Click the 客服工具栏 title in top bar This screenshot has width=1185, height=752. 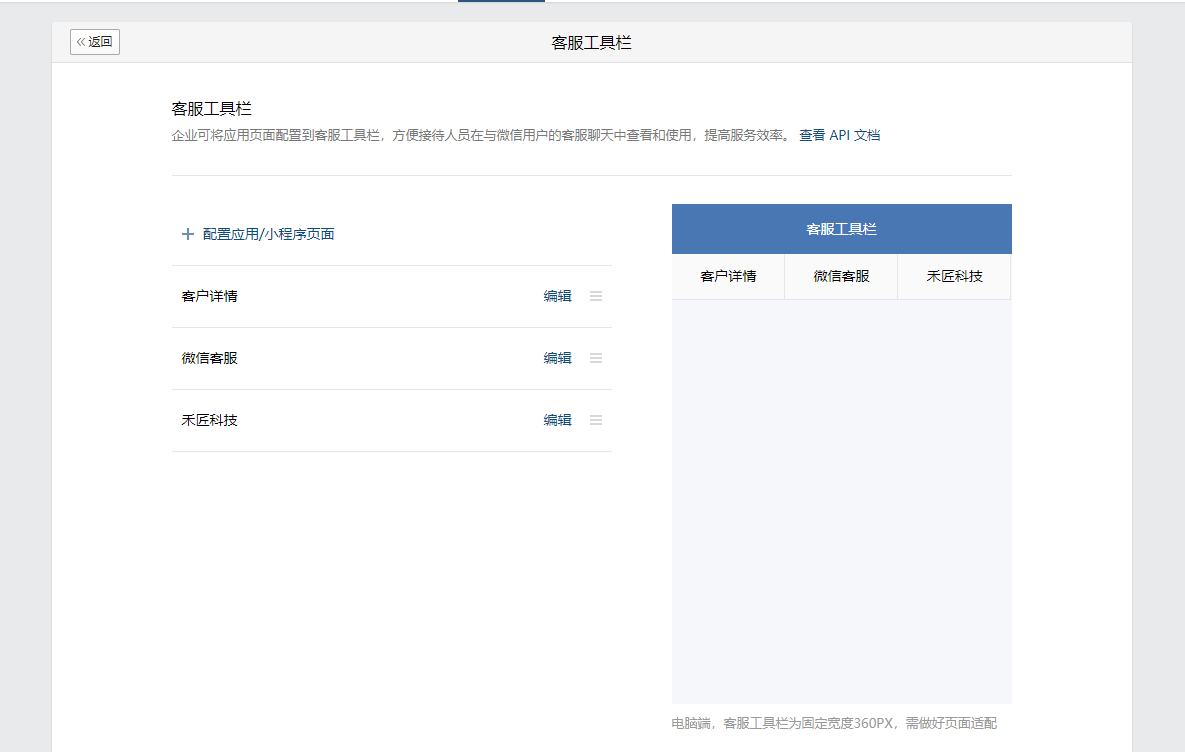tap(591, 43)
